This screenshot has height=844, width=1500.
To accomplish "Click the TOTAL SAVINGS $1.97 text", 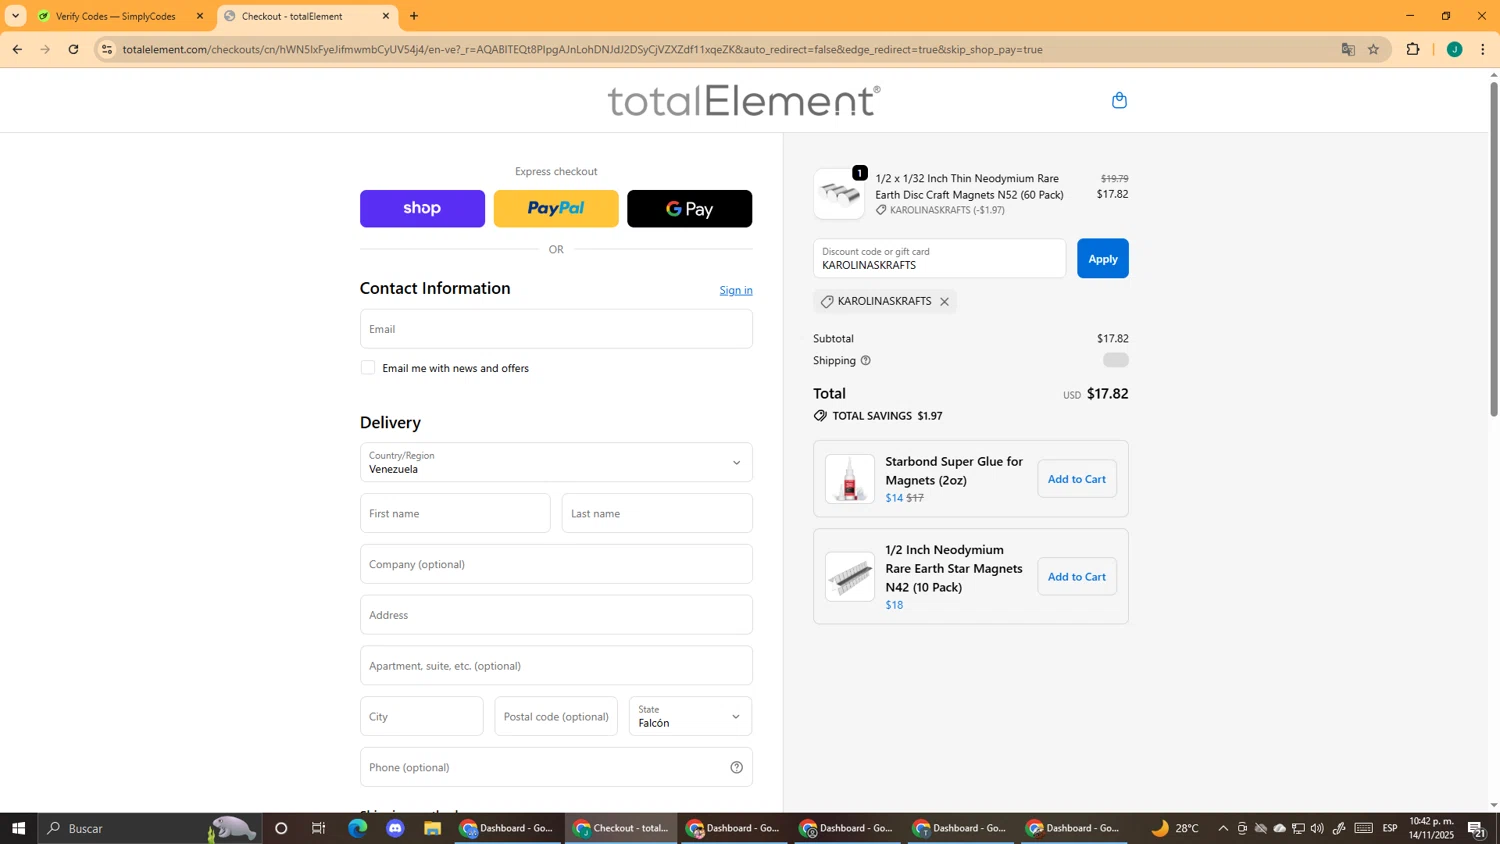I will pos(887,416).
